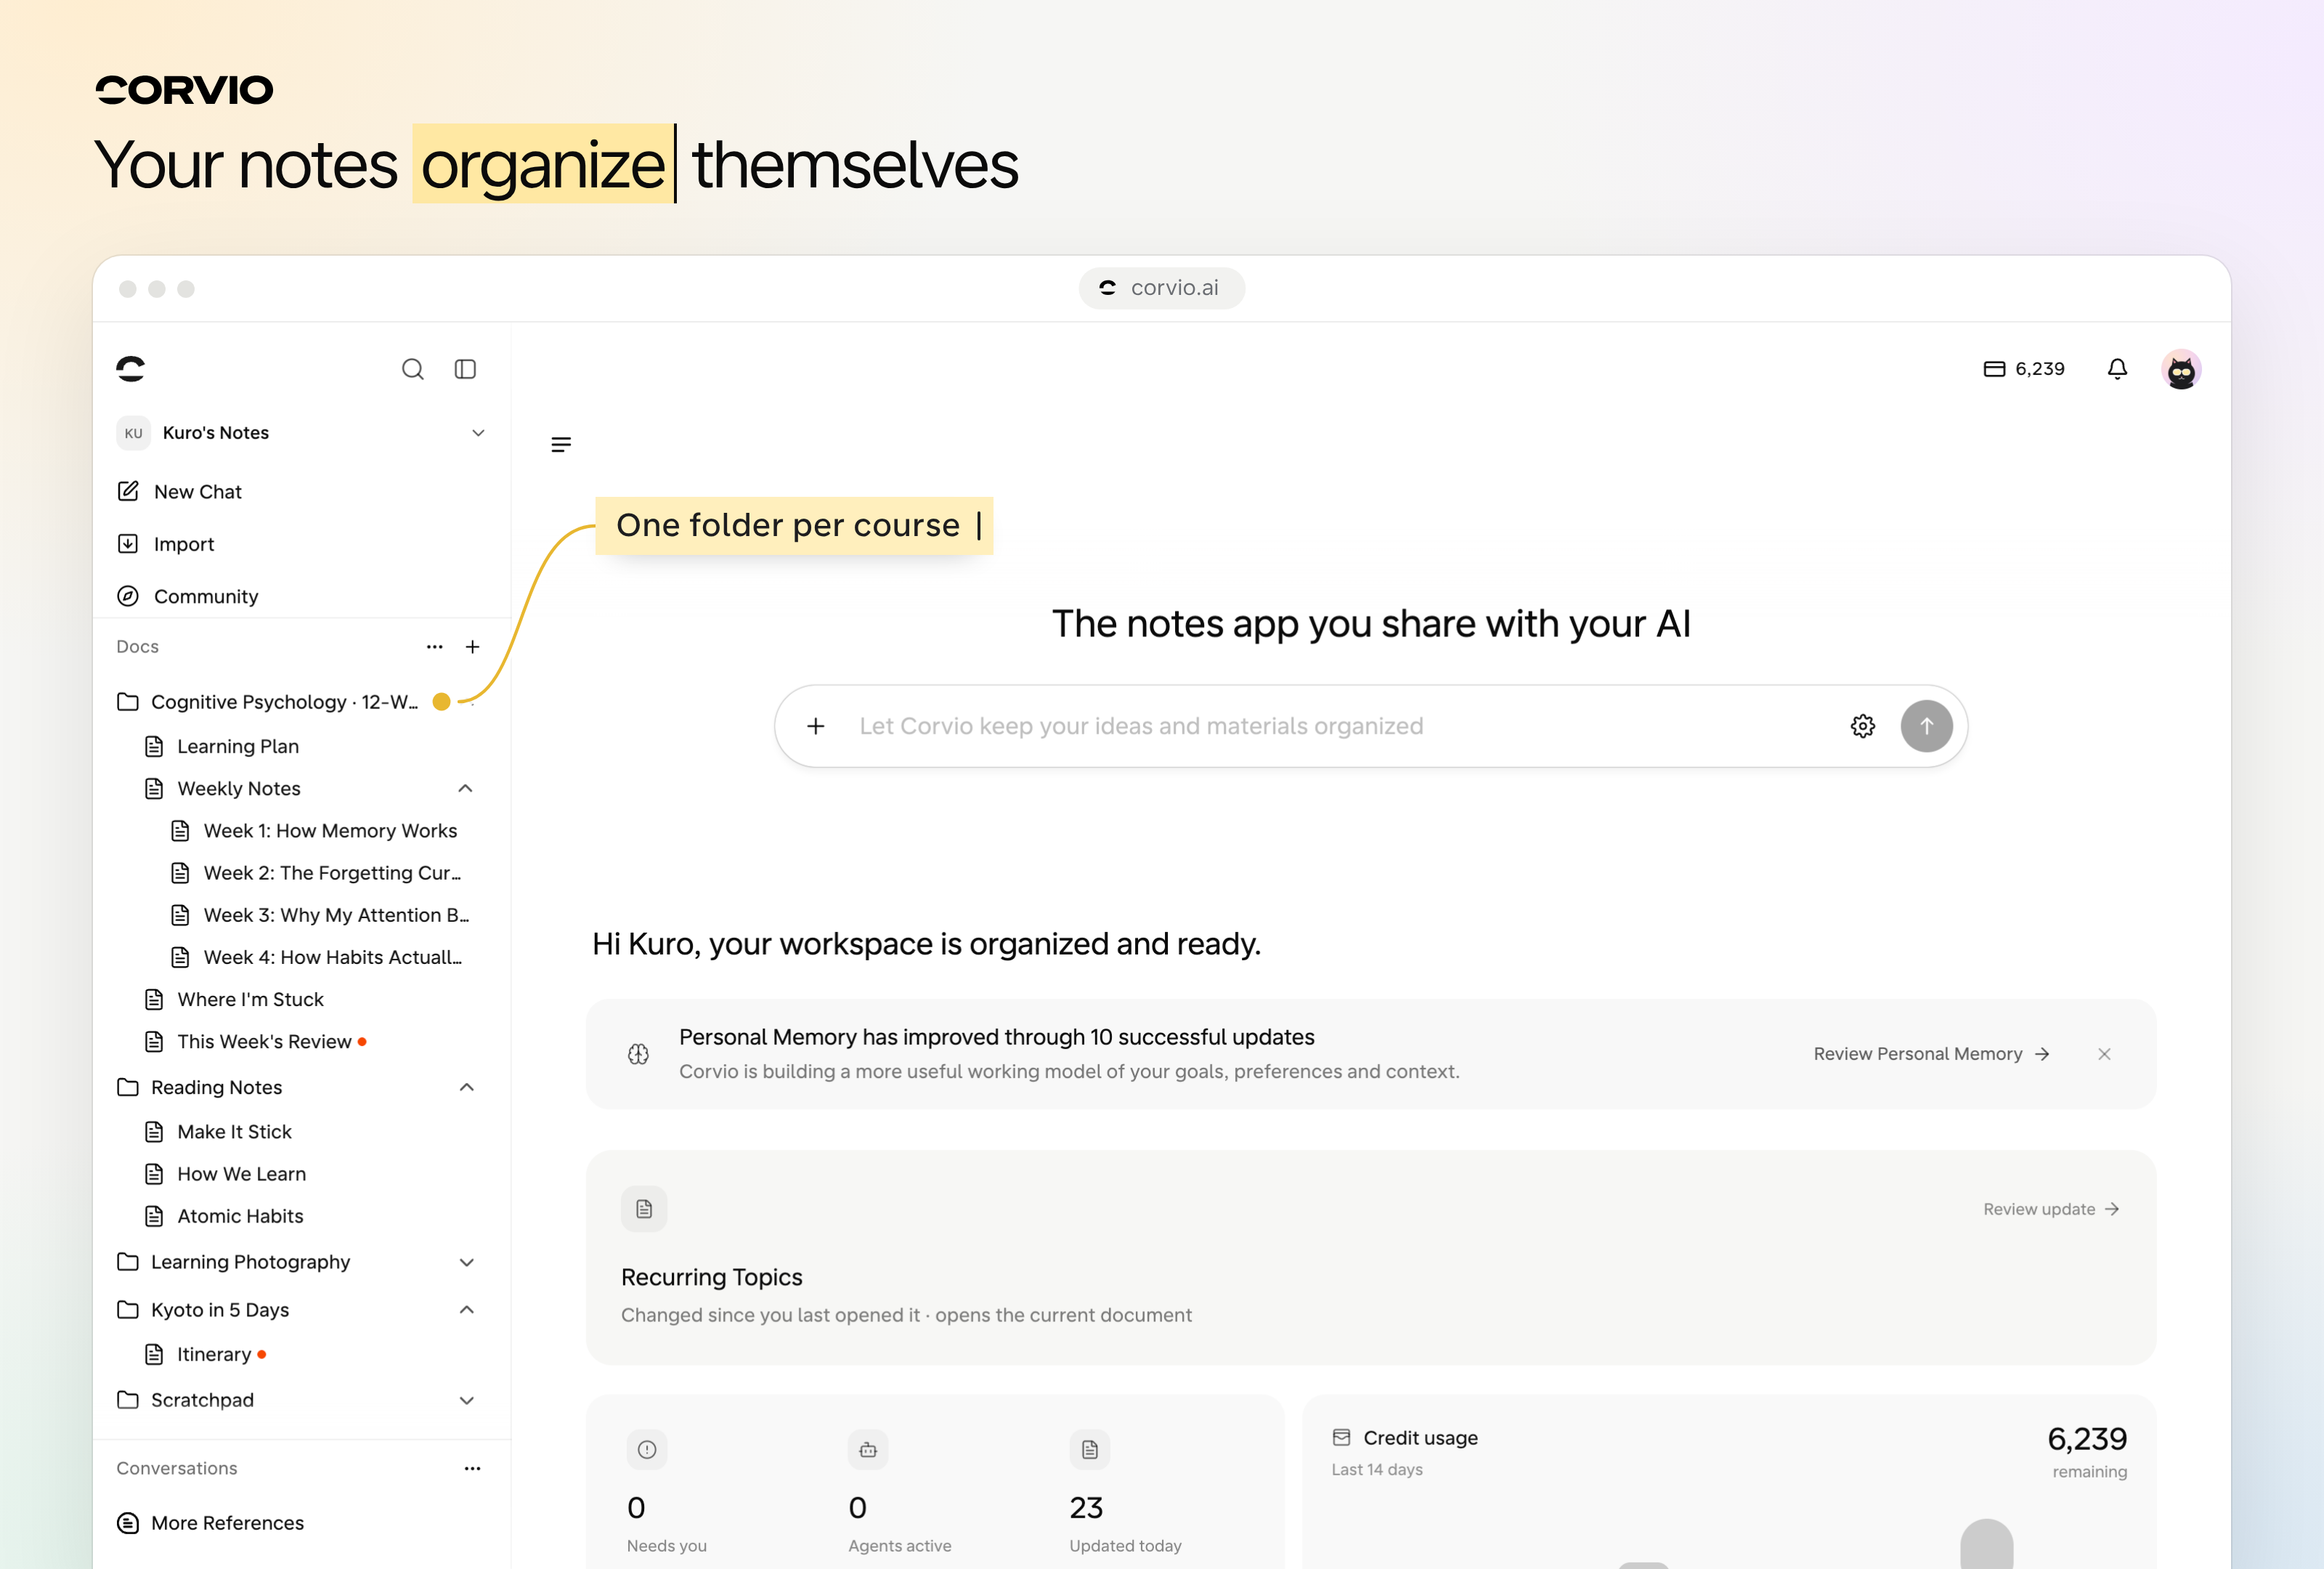This screenshot has height=1569, width=2324.
Task: Add a new doc with Docs plus
Action: (473, 647)
